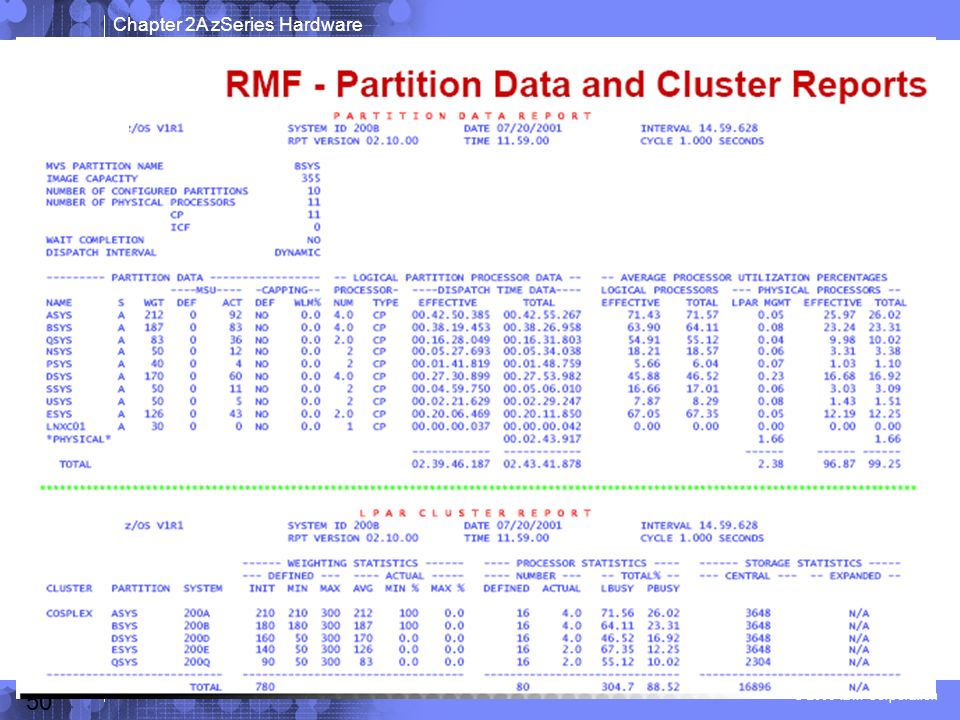Click the "DISPATCH INTERVAL" label

coord(101,252)
